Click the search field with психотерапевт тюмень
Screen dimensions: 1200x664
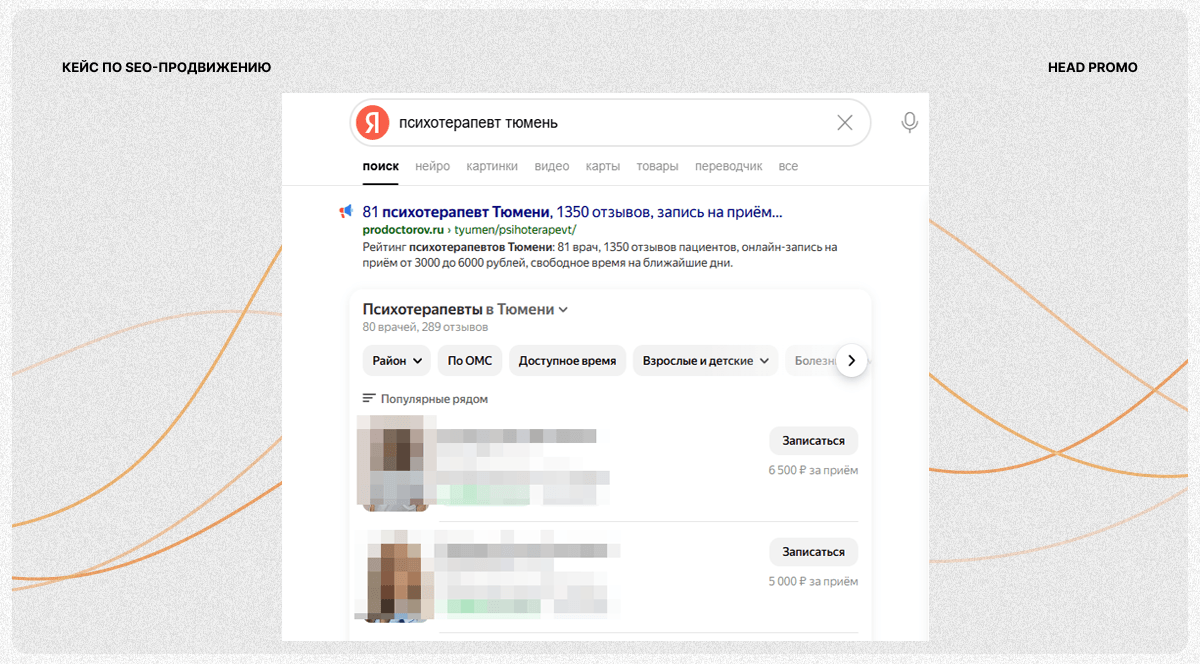tap(610, 123)
